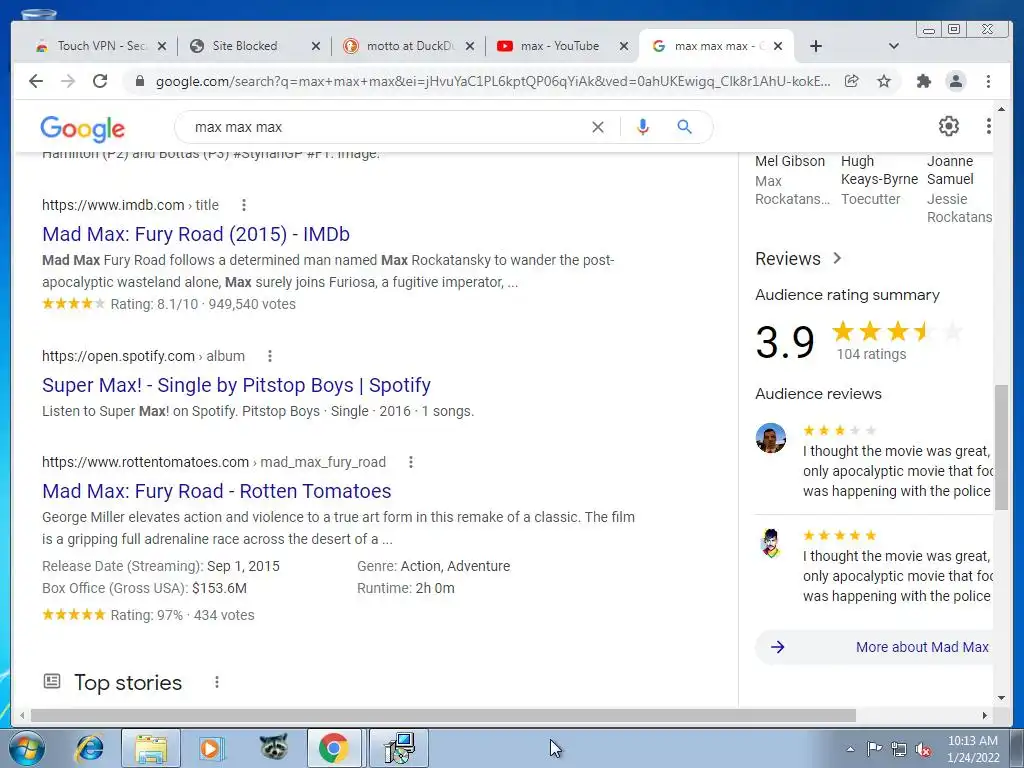1024x768 pixels.
Task: Open Google settings gear
Action: pos(948,126)
